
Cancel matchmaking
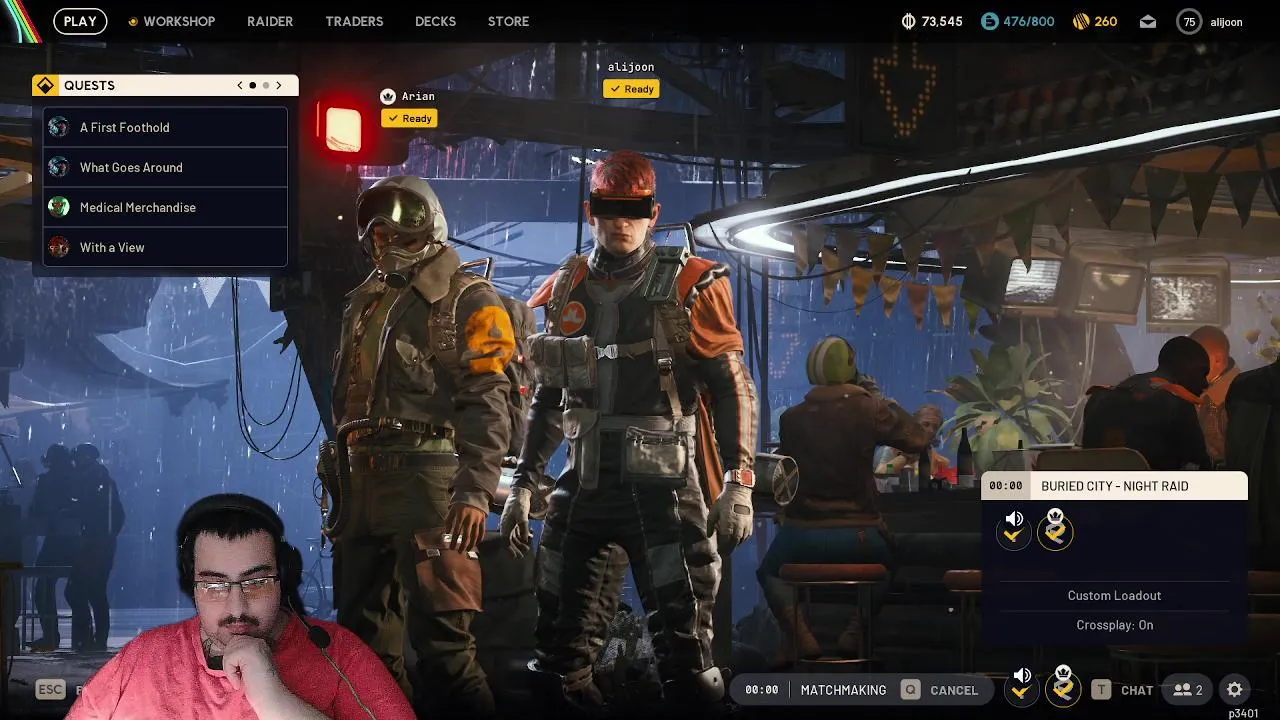point(954,690)
